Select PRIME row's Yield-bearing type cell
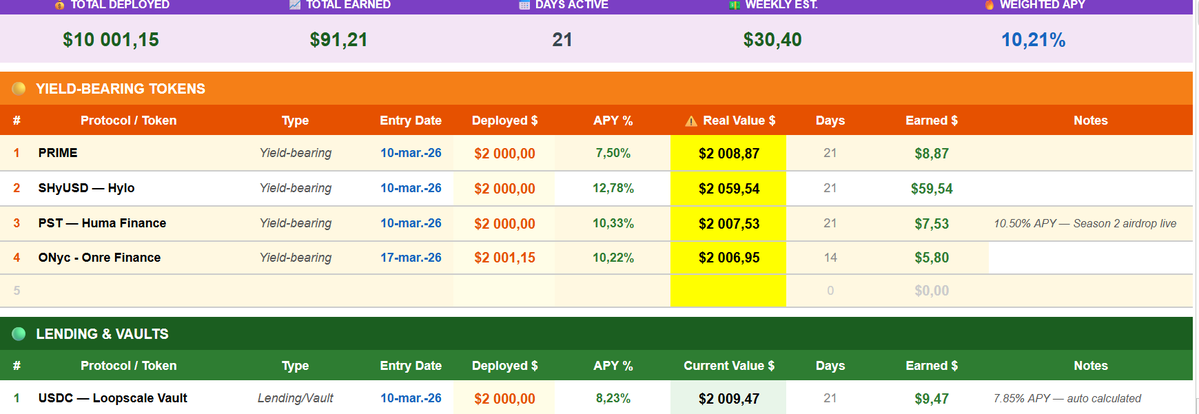 pyautogui.click(x=295, y=153)
